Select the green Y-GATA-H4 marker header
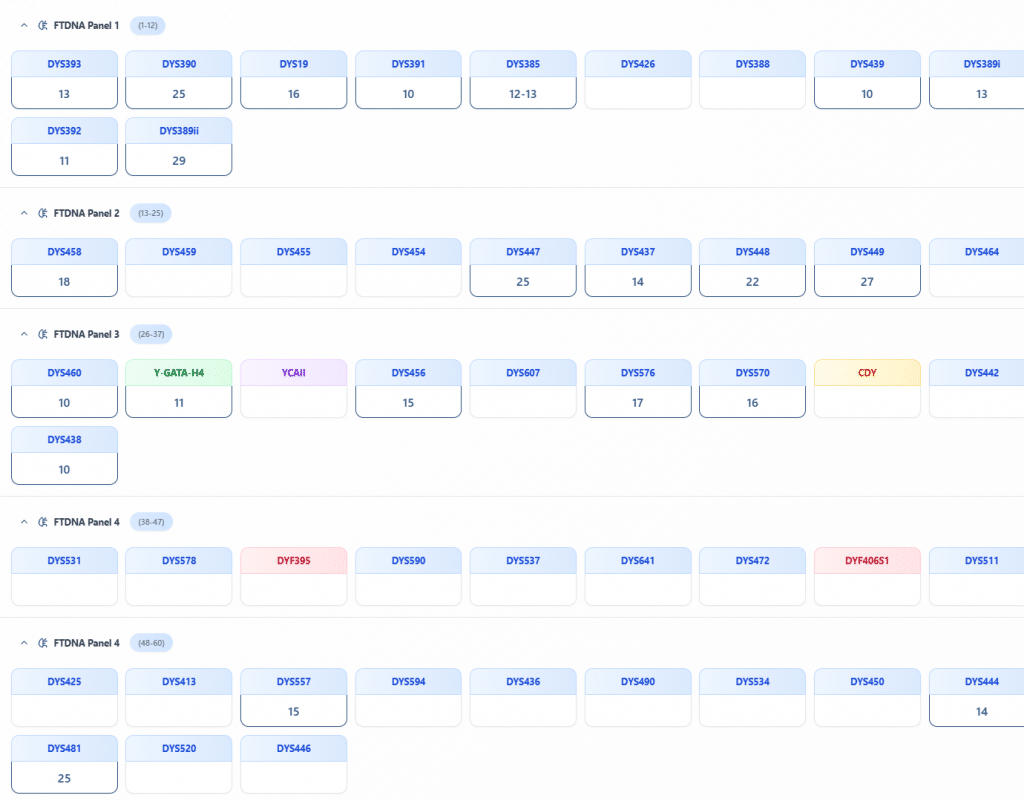1024x801 pixels. 179,373
